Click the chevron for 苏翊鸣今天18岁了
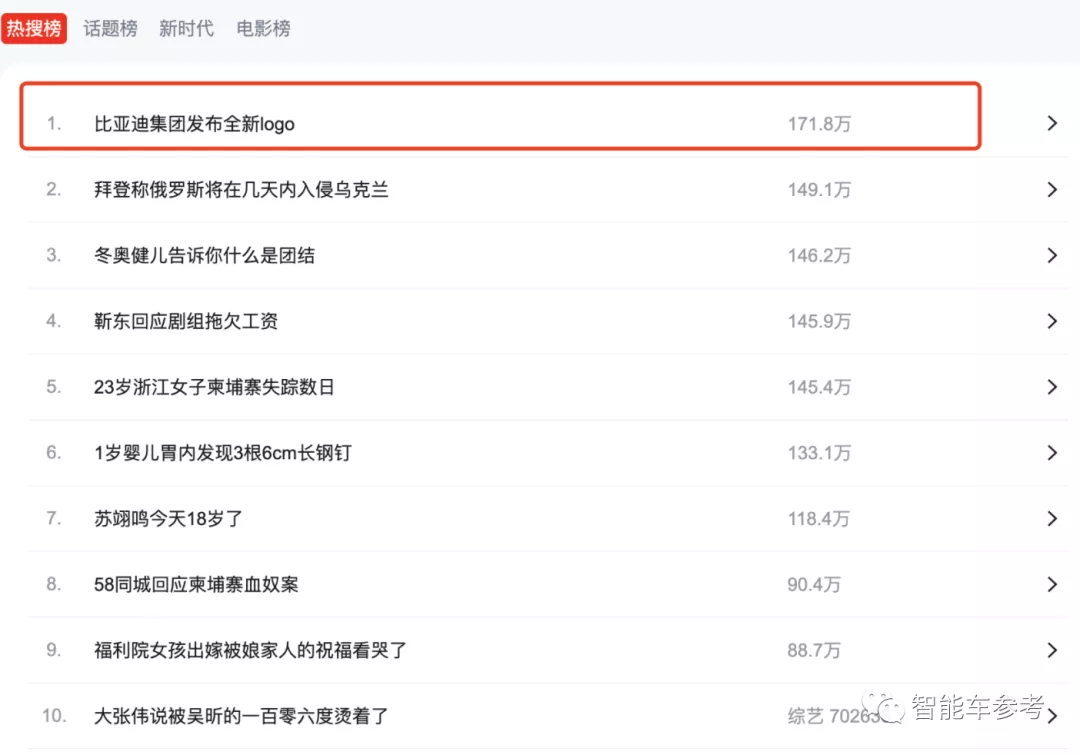This screenshot has height=755, width=1080. [x=1052, y=519]
